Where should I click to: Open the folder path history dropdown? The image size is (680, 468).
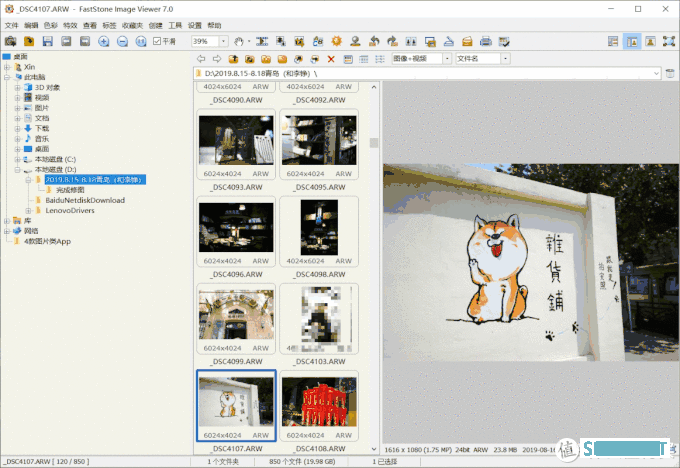point(656,73)
